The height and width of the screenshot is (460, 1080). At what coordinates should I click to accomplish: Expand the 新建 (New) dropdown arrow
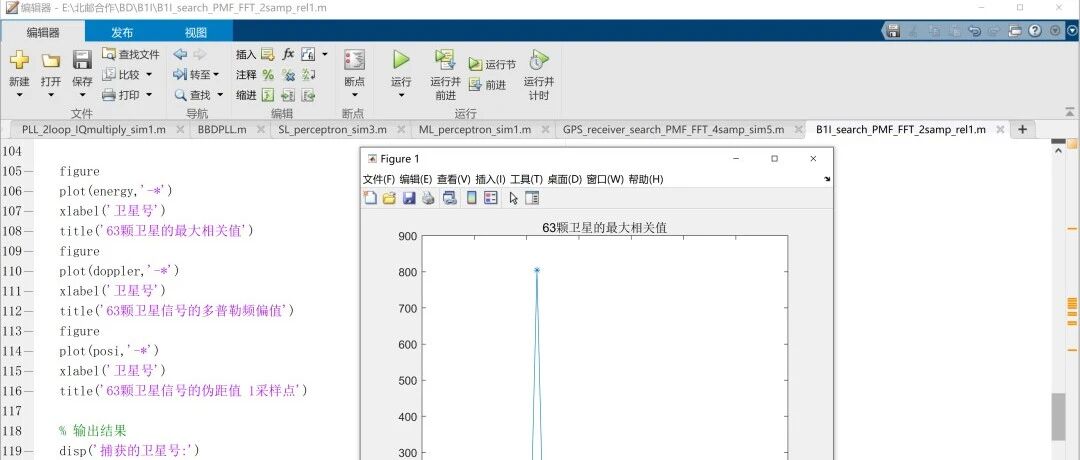point(19,95)
